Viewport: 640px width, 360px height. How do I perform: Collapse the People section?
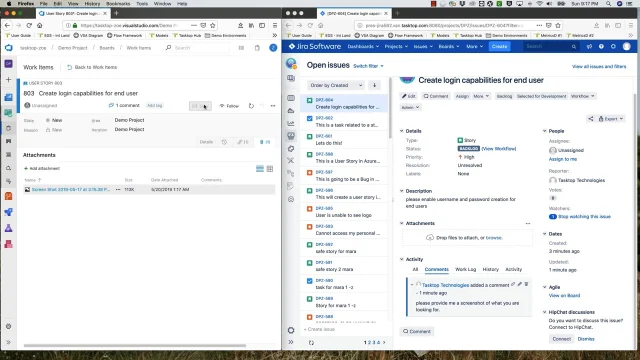click(x=544, y=131)
